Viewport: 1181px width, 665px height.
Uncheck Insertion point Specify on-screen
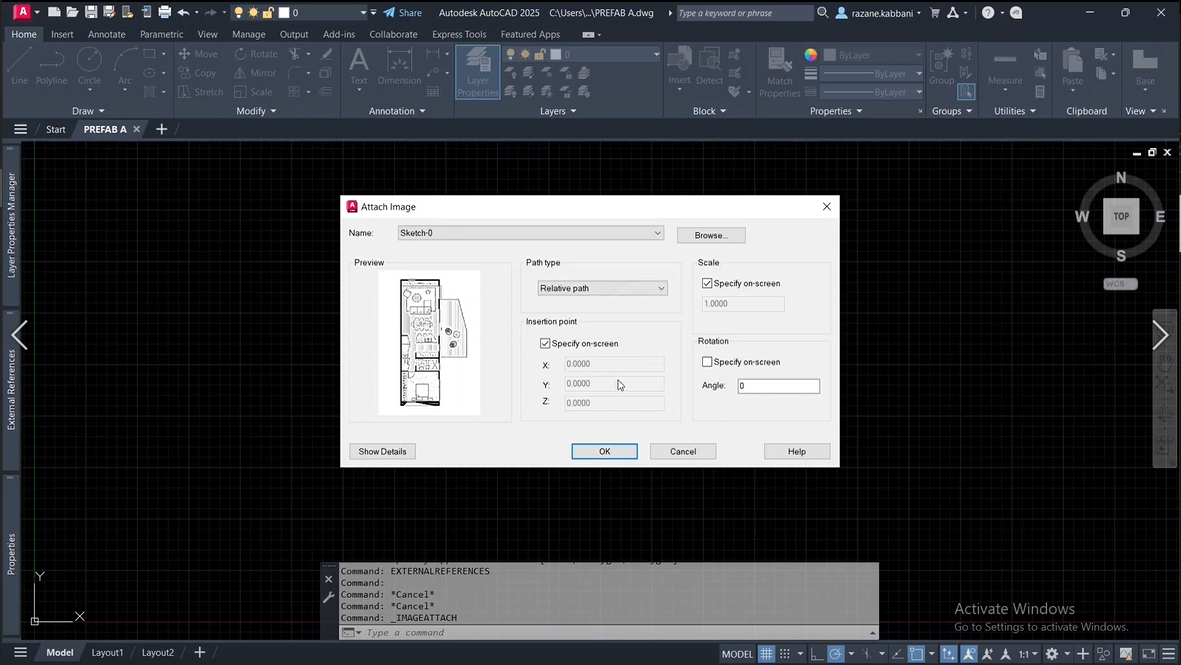coord(545,344)
